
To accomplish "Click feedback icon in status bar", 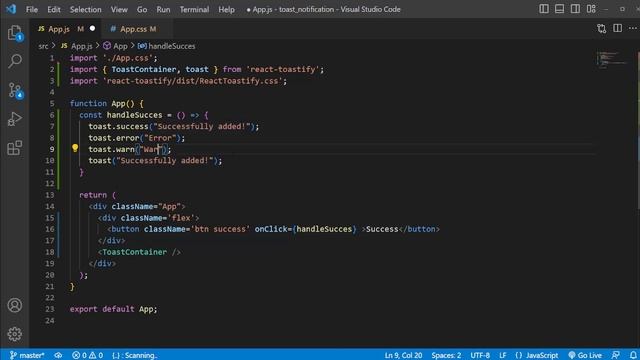I will click(x=616, y=355).
